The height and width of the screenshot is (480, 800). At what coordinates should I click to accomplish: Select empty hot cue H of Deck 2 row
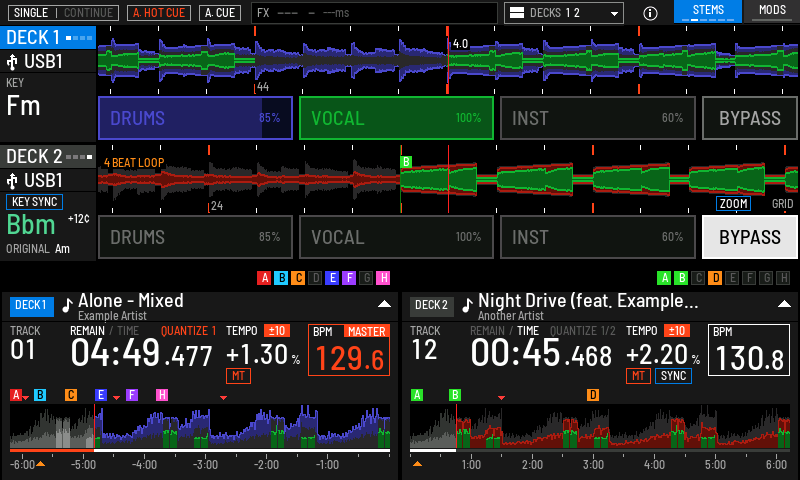click(783, 278)
